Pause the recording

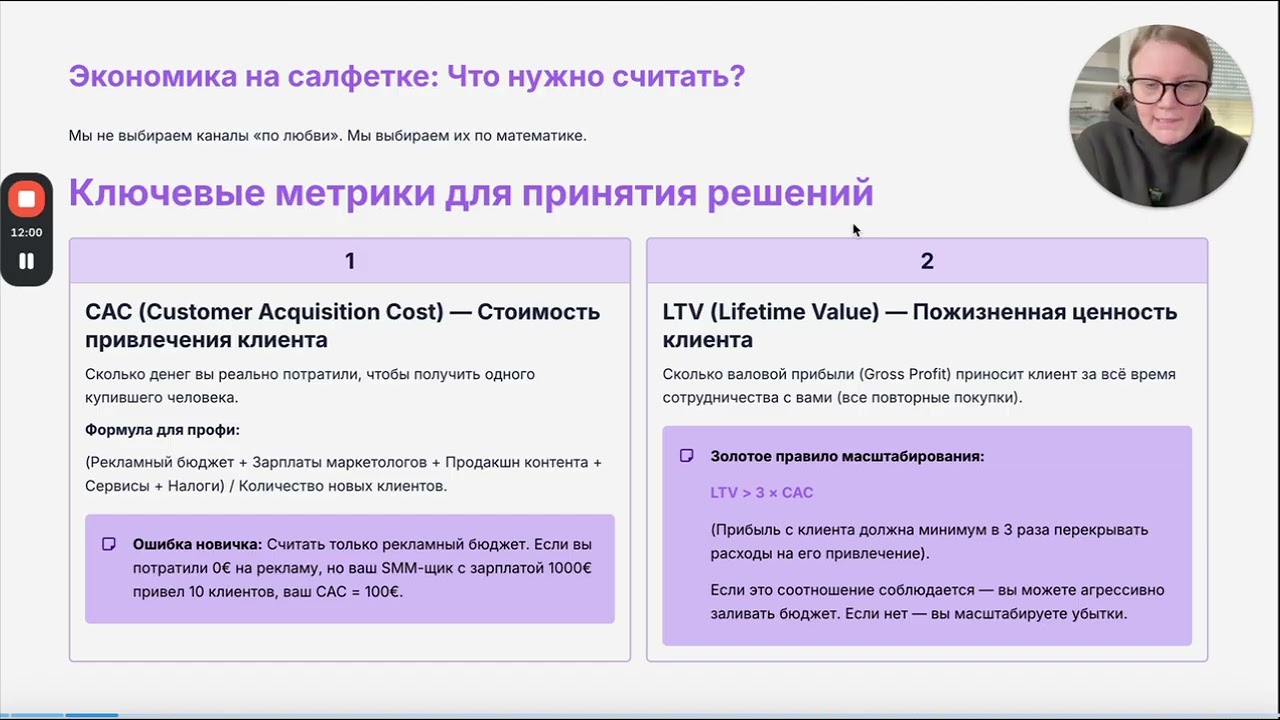pos(26,261)
